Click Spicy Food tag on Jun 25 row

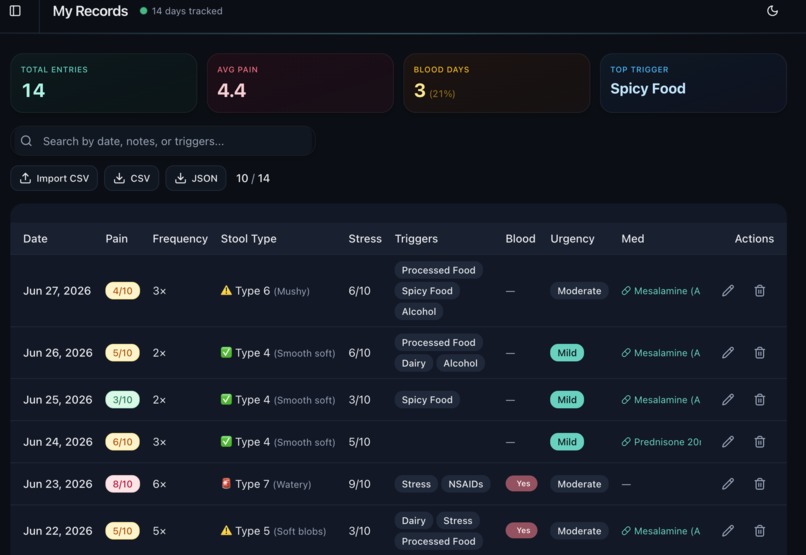coord(427,400)
